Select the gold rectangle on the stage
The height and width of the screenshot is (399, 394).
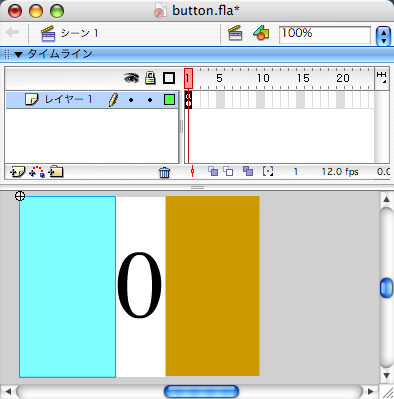(x=213, y=286)
